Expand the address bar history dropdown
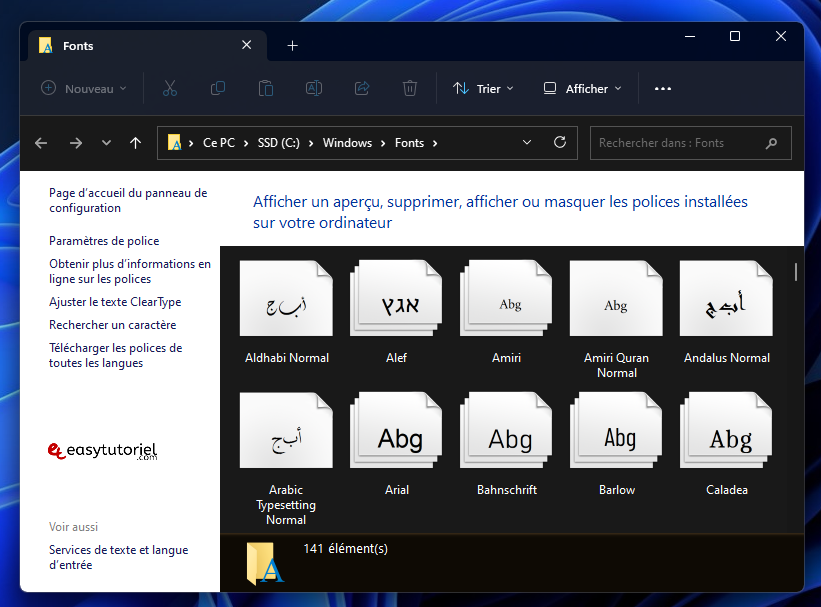821x607 pixels. pyautogui.click(x=527, y=142)
